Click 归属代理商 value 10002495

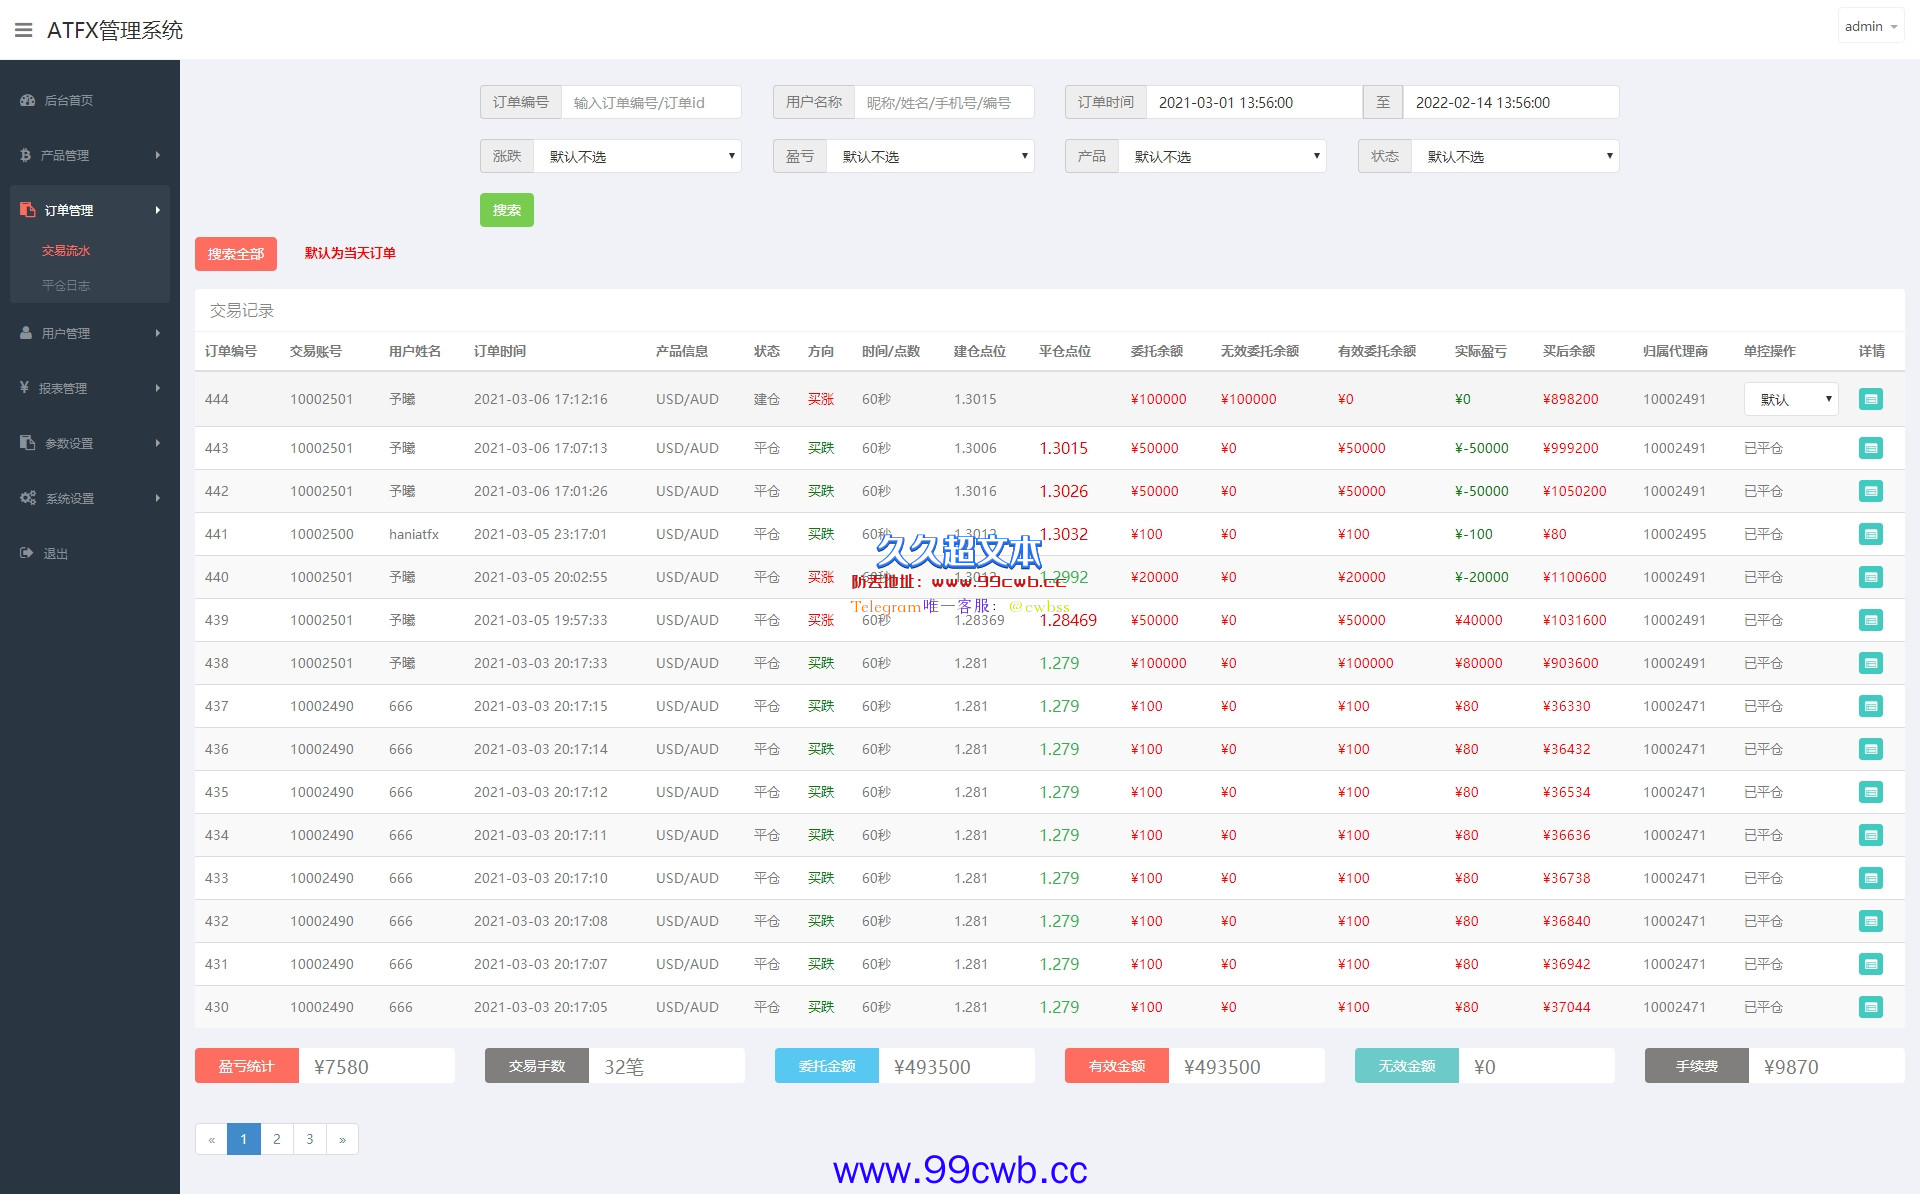point(1674,534)
